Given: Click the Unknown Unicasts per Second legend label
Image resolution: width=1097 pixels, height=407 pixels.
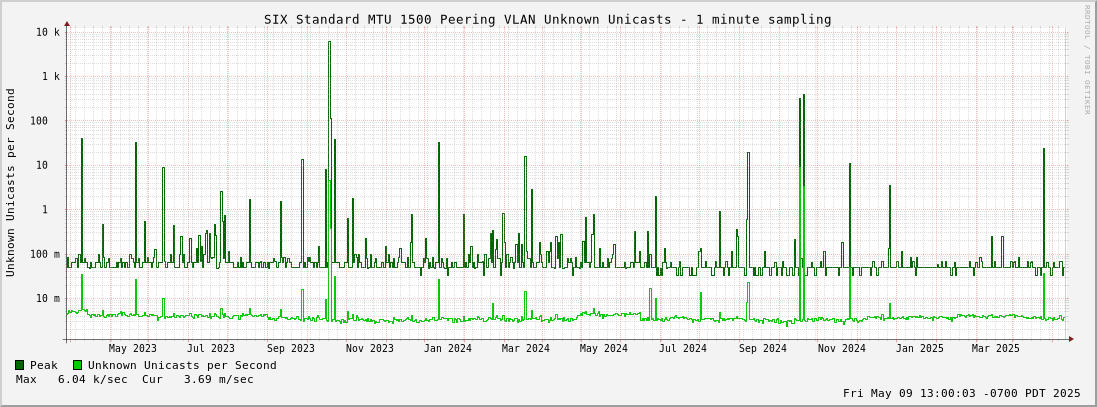Looking at the screenshot, I should click(x=182, y=366).
